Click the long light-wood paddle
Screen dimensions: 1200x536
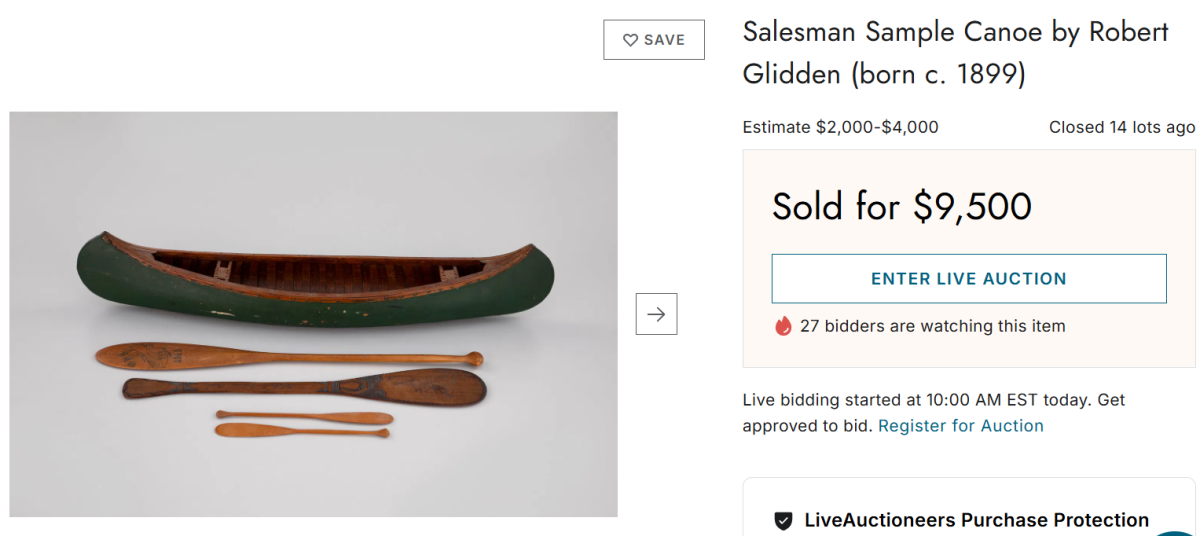[x=290, y=356]
